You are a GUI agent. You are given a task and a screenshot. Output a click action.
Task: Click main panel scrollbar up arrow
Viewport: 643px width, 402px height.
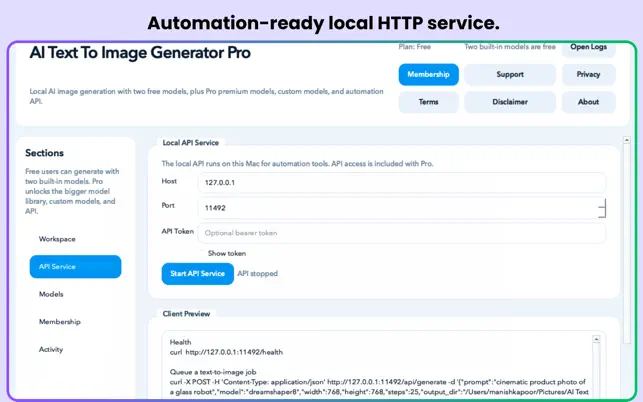tap(627, 140)
